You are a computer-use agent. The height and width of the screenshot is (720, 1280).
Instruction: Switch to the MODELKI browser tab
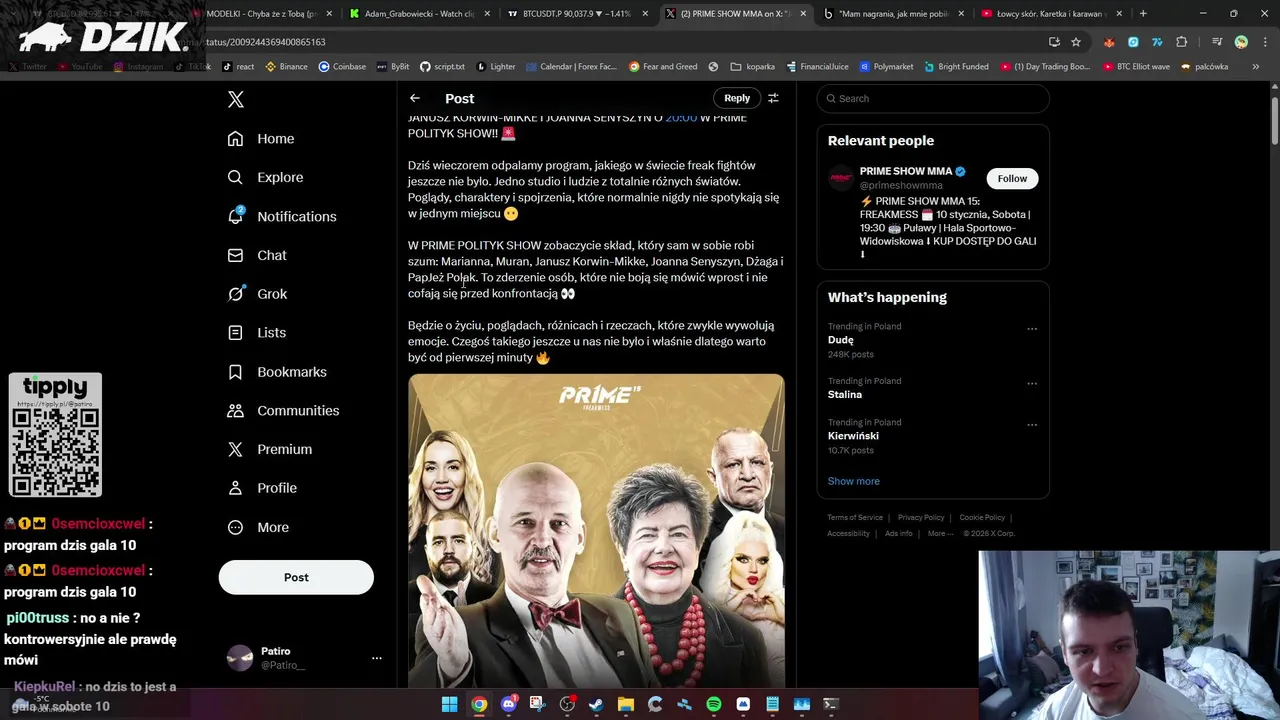click(263, 14)
